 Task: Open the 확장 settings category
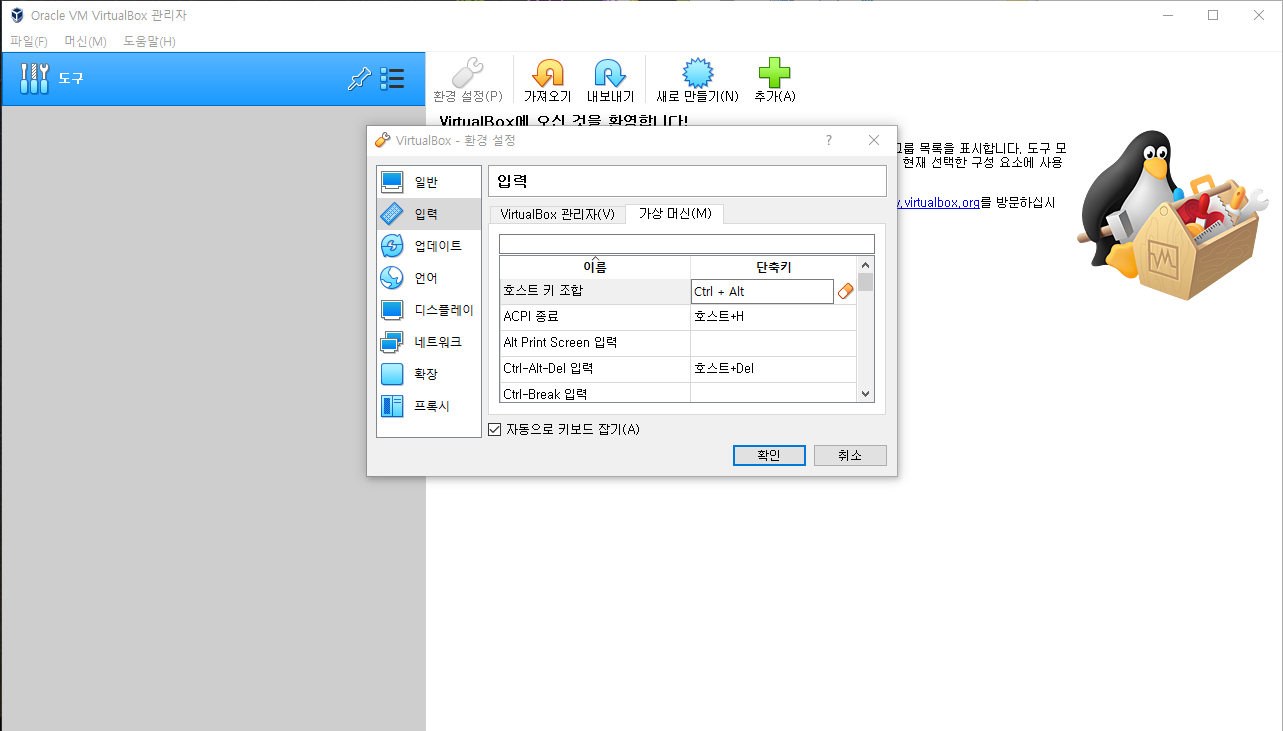(x=428, y=374)
